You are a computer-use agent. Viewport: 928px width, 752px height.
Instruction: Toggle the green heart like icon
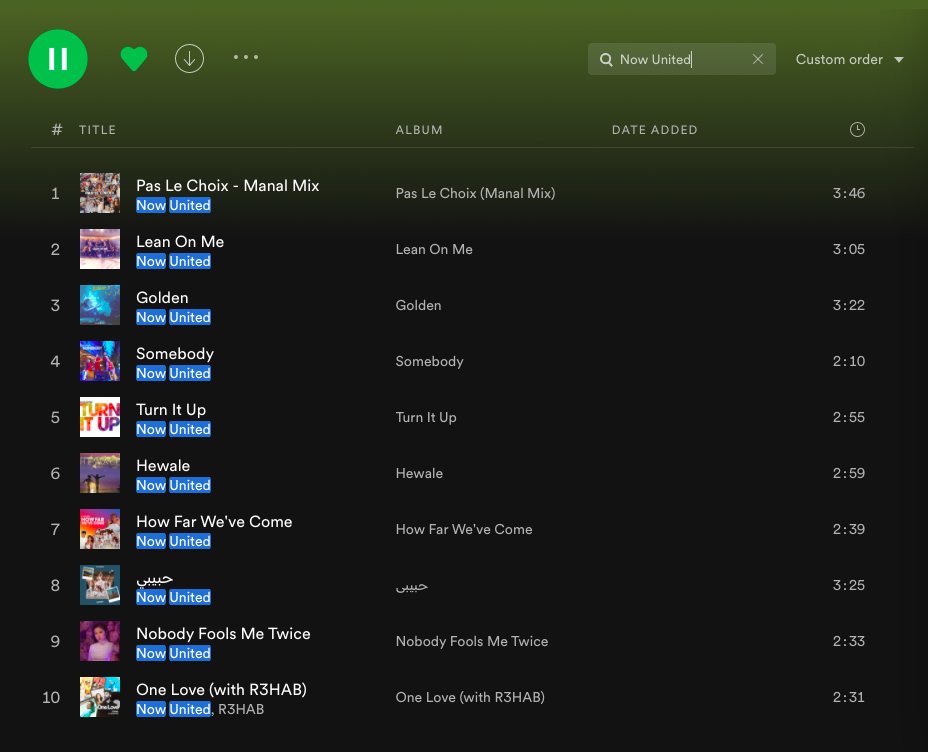click(134, 59)
